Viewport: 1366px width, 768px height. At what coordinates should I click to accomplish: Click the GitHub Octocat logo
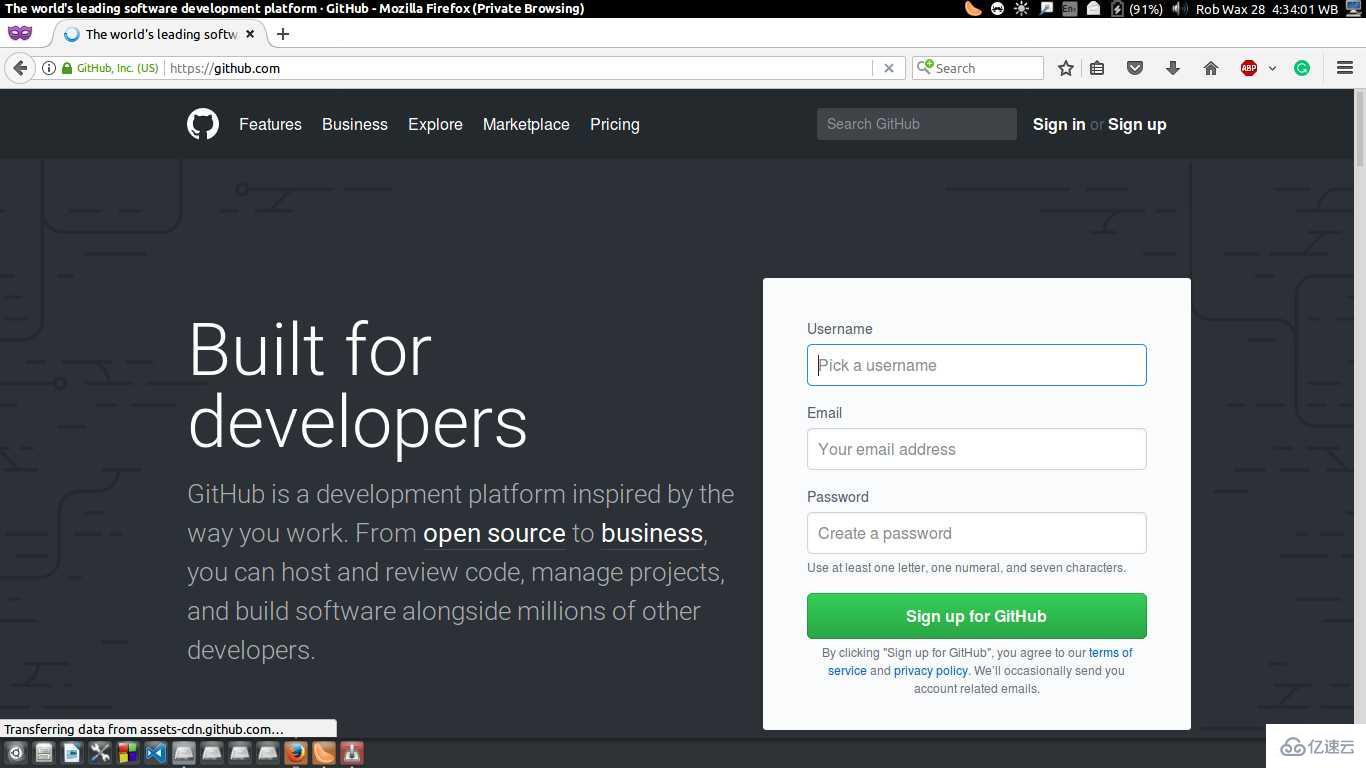click(x=203, y=124)
